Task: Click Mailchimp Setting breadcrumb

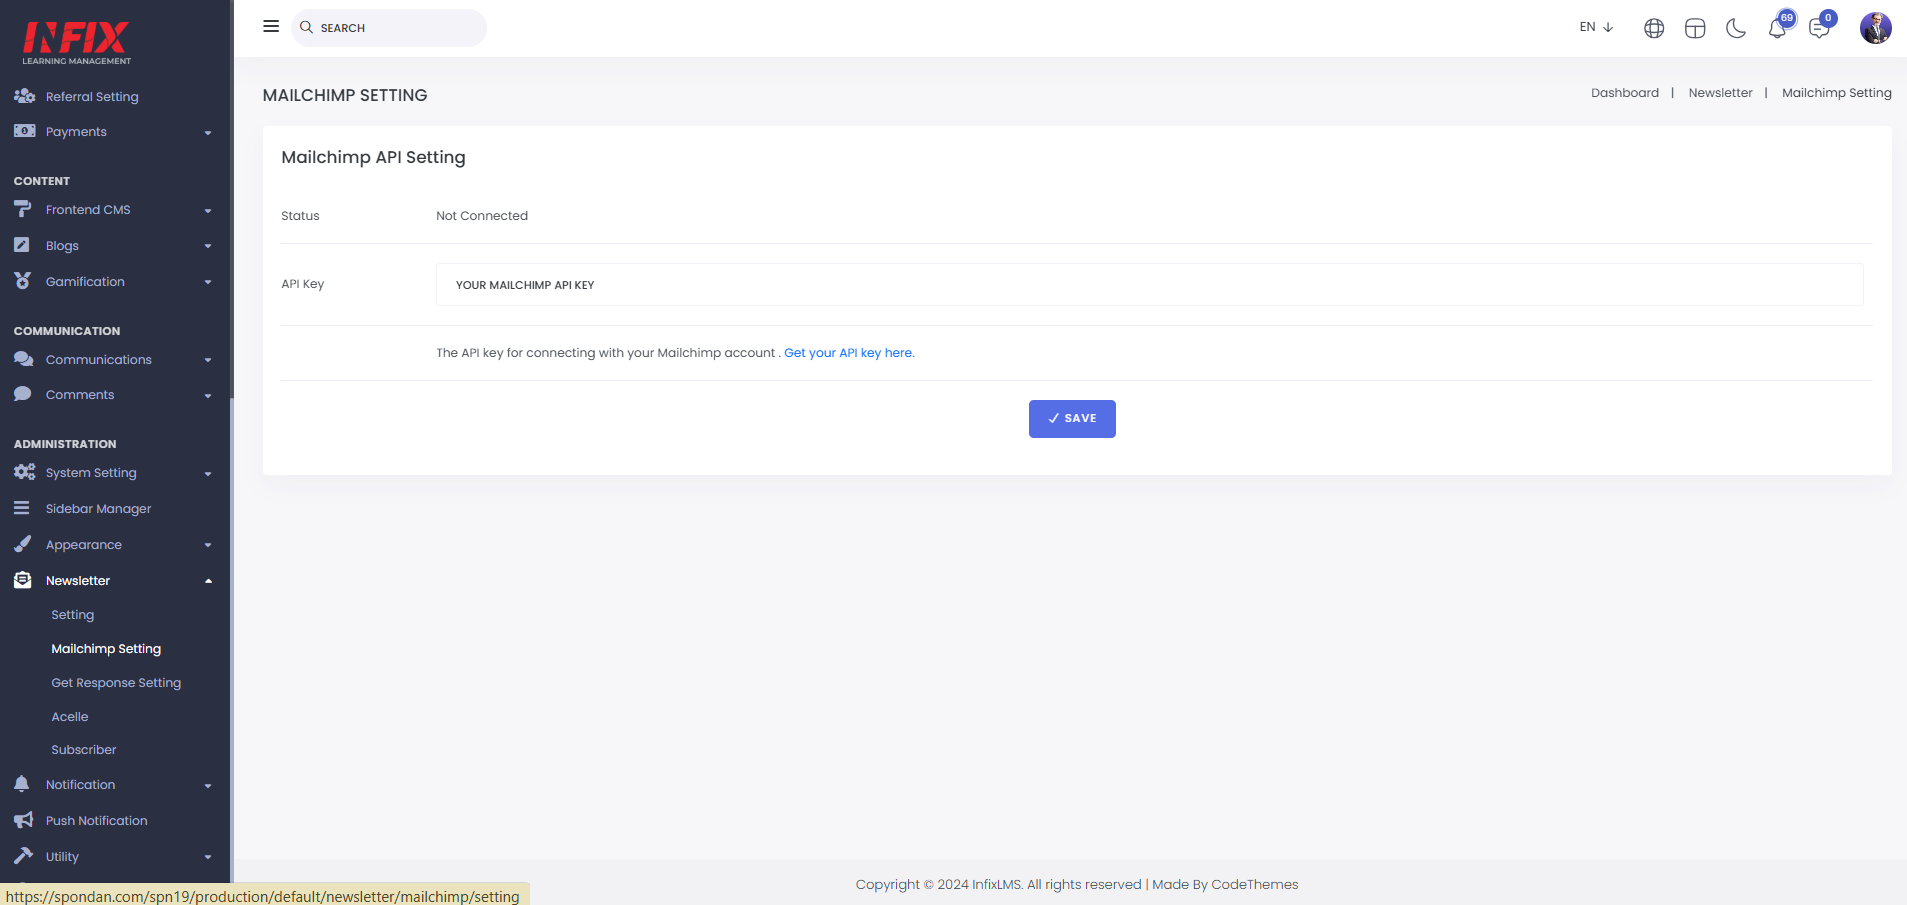Action: 1836,93
